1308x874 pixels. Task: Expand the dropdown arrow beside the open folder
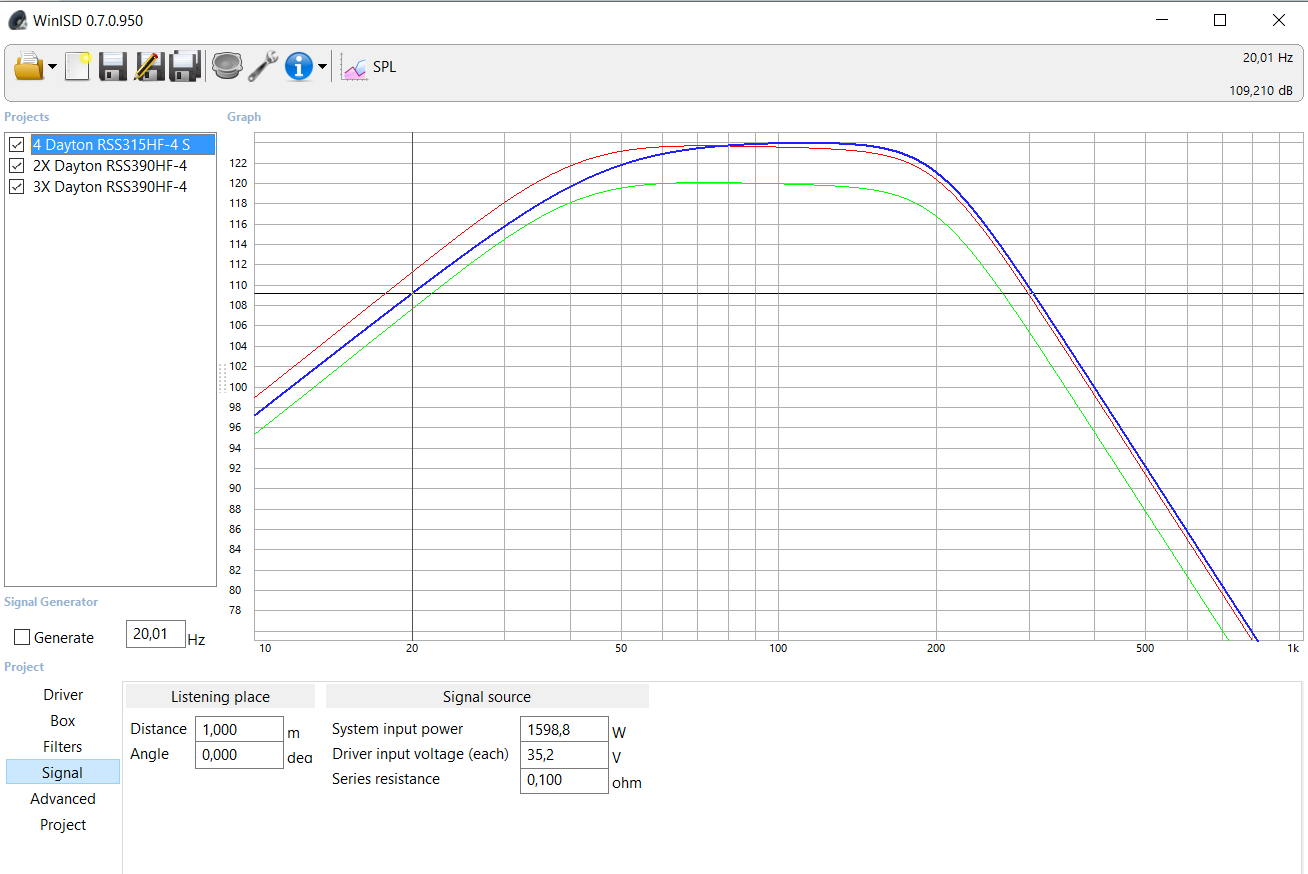[52, 68]
